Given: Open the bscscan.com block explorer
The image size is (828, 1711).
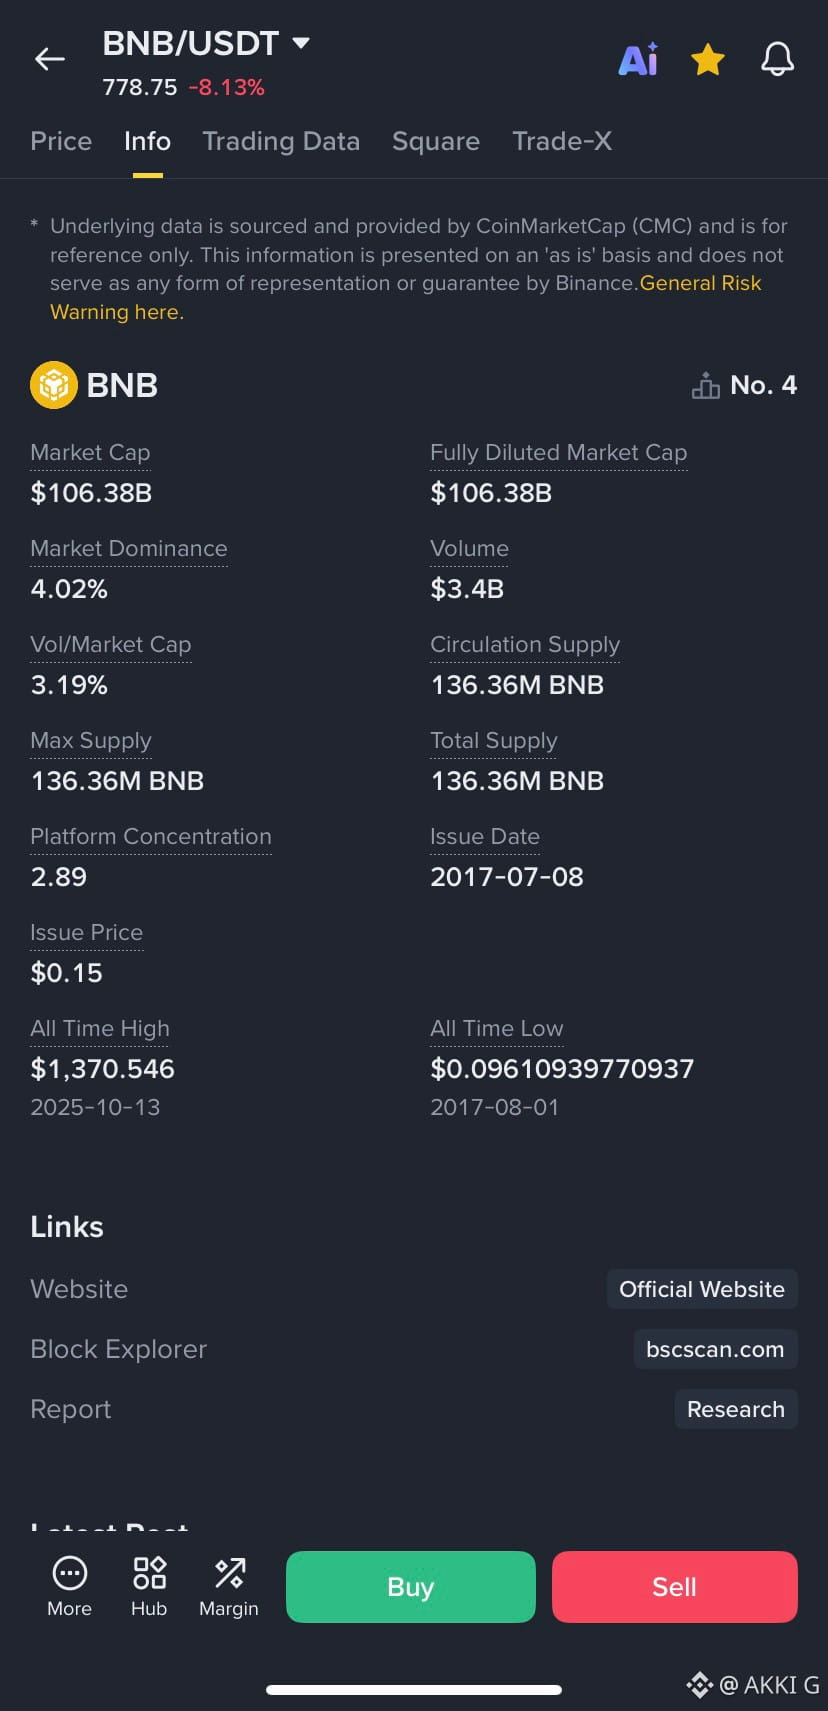Looking at the screenshot, I should click(x=715, y=1349).
